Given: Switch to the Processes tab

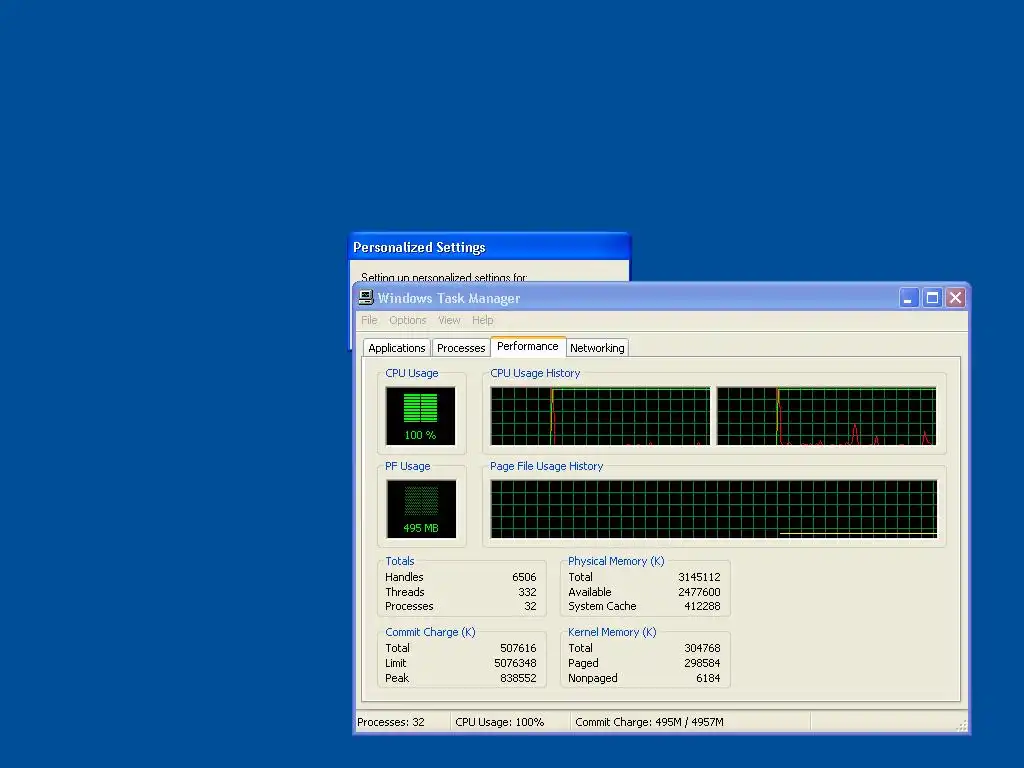Looking at the screenshot, I should (461, 348).
